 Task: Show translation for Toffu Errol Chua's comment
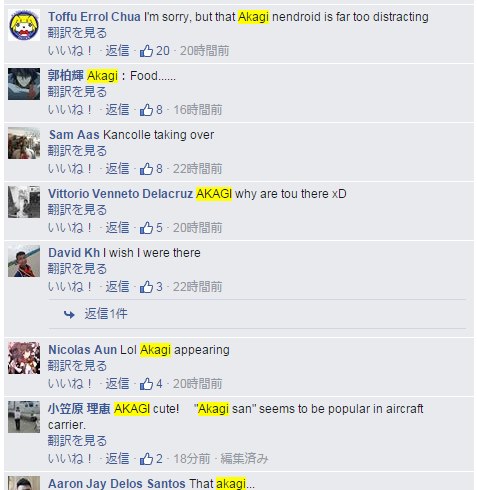[77, 33]
